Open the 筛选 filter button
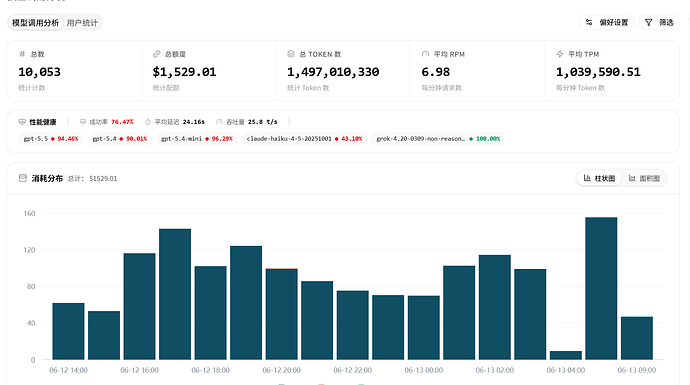Image resolution: width=690 pixels, height=385 pixels. [659, 22]
